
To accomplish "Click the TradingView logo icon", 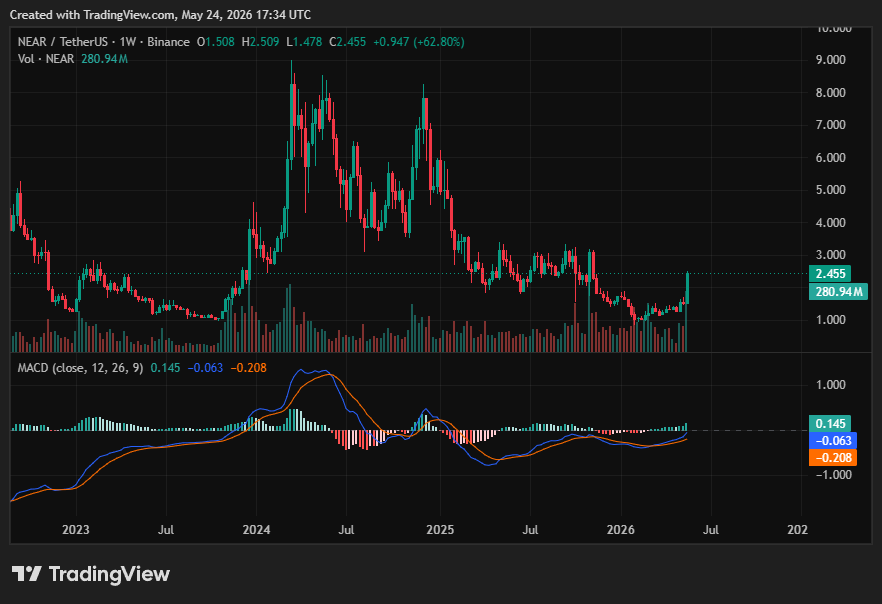I will point(26,574).
